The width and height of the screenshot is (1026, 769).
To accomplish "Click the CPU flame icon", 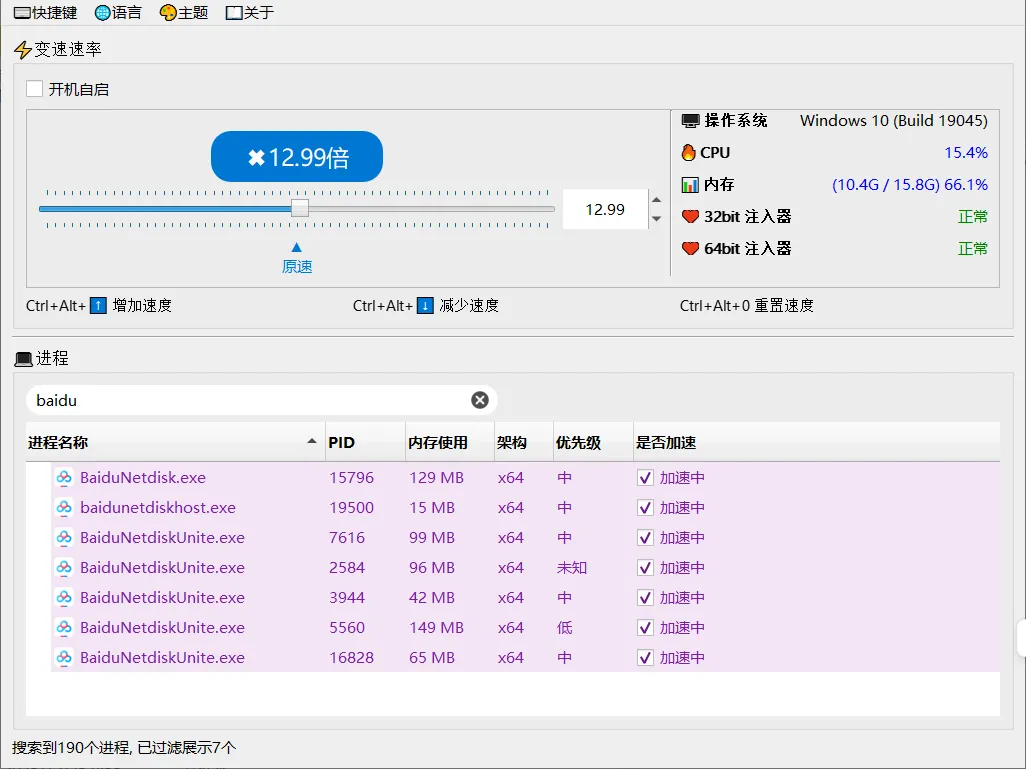I will point(689,152).
